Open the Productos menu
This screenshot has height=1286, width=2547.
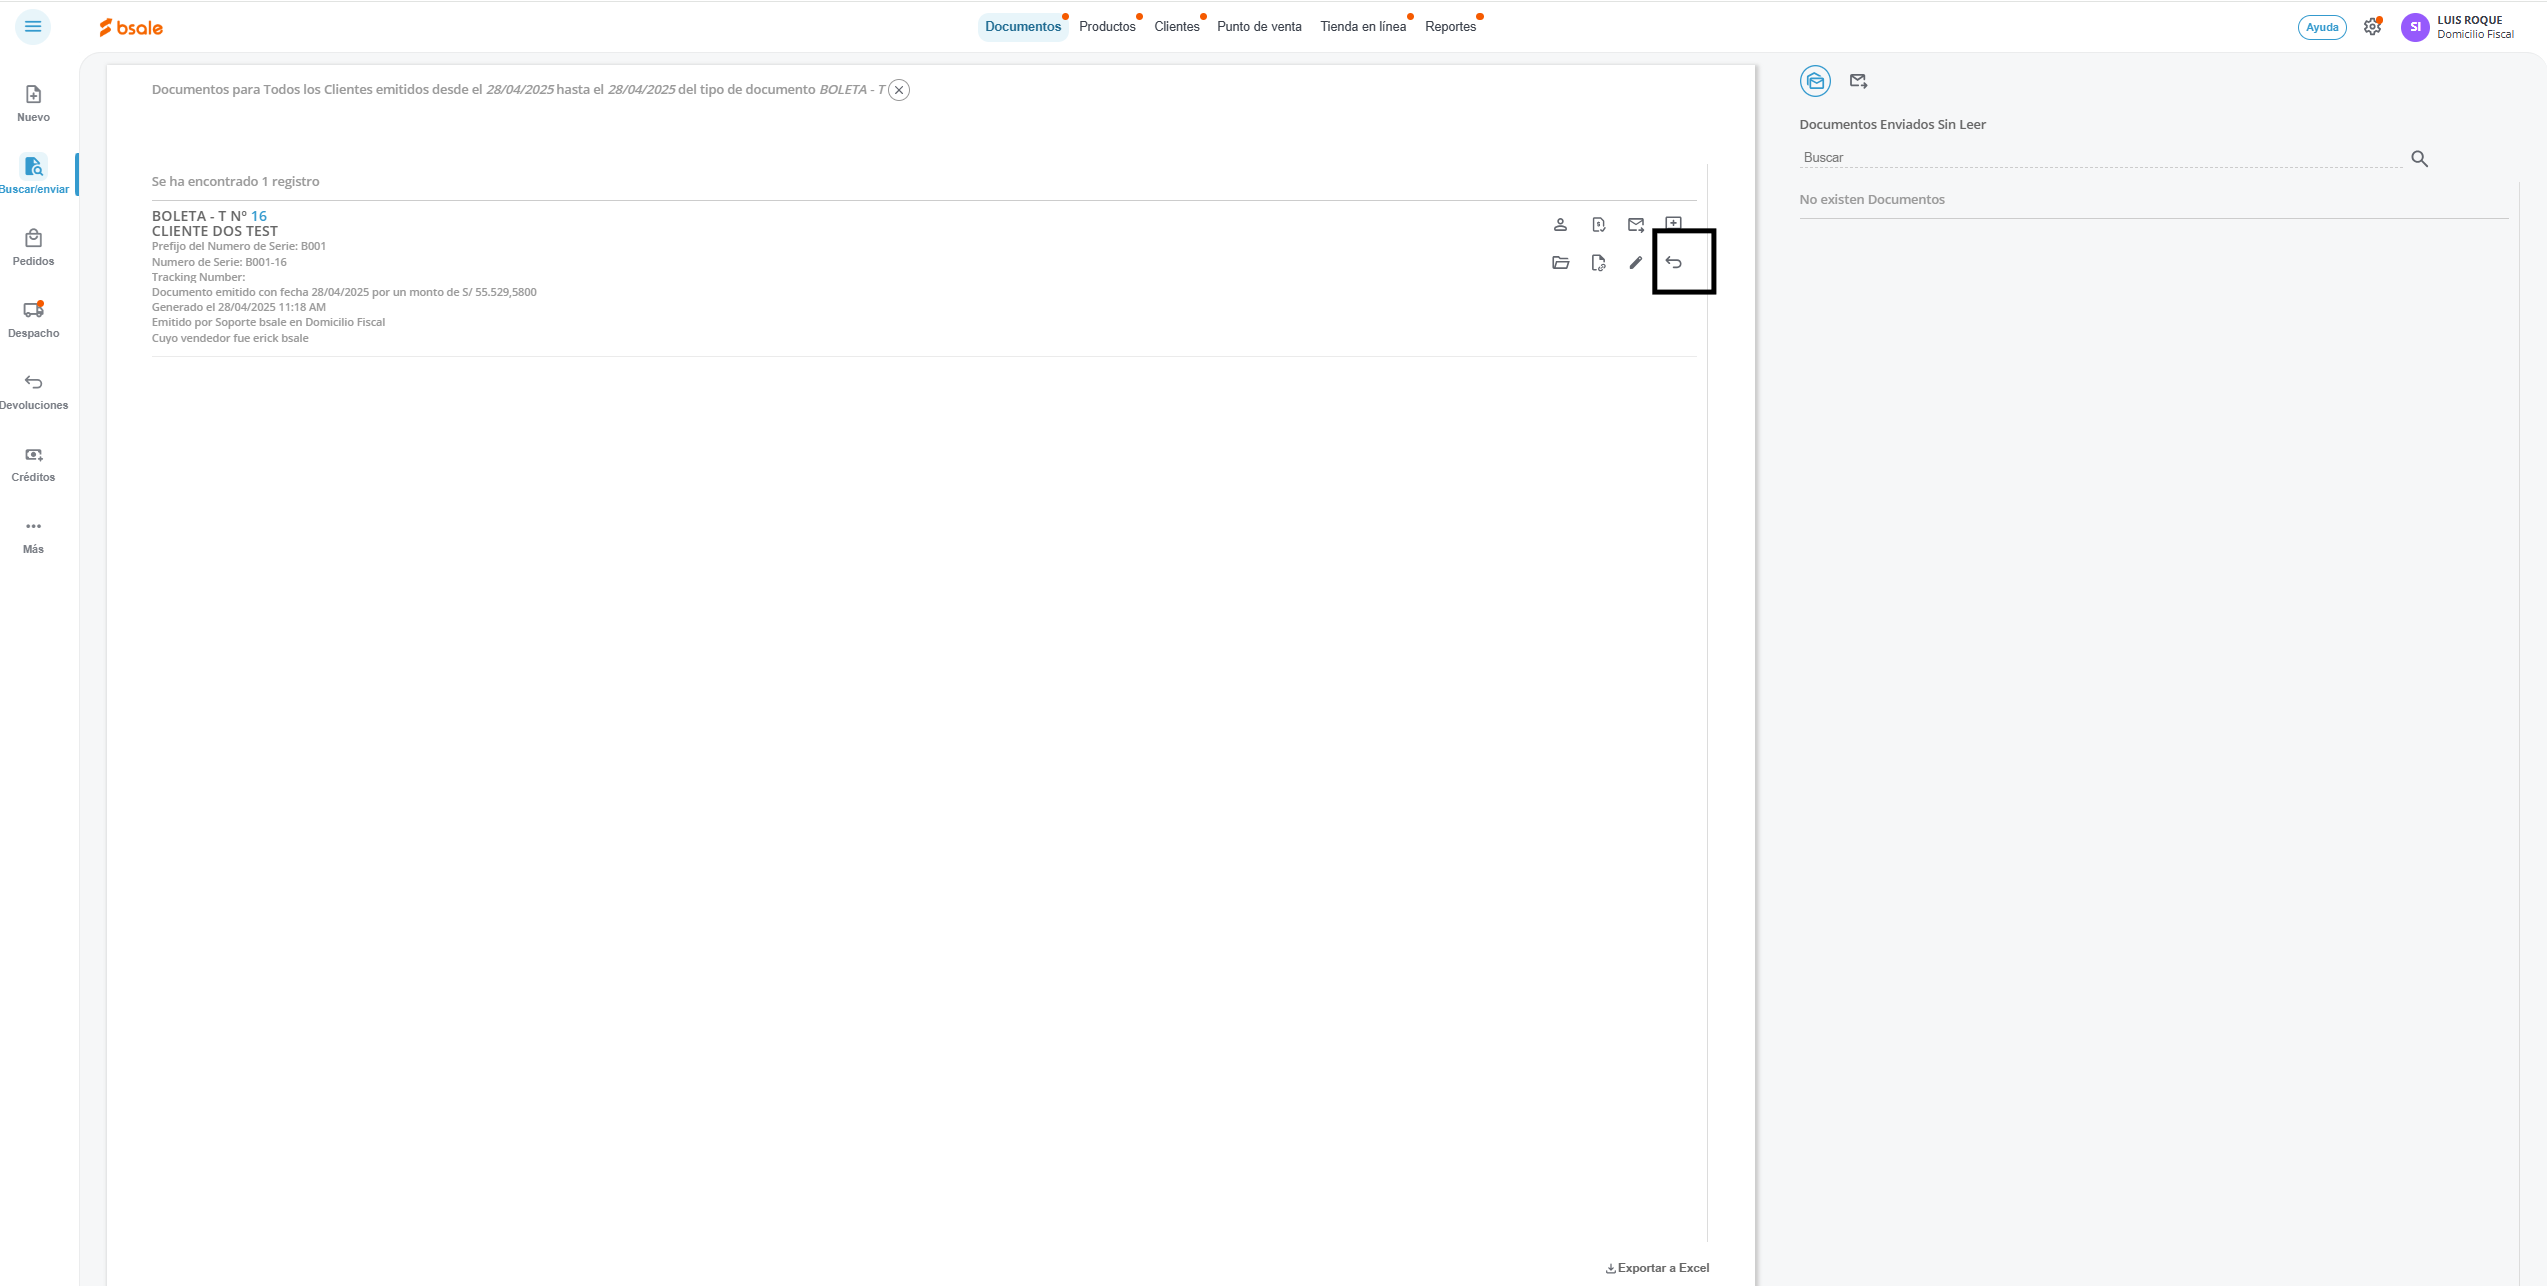(x=1107, y=27)
